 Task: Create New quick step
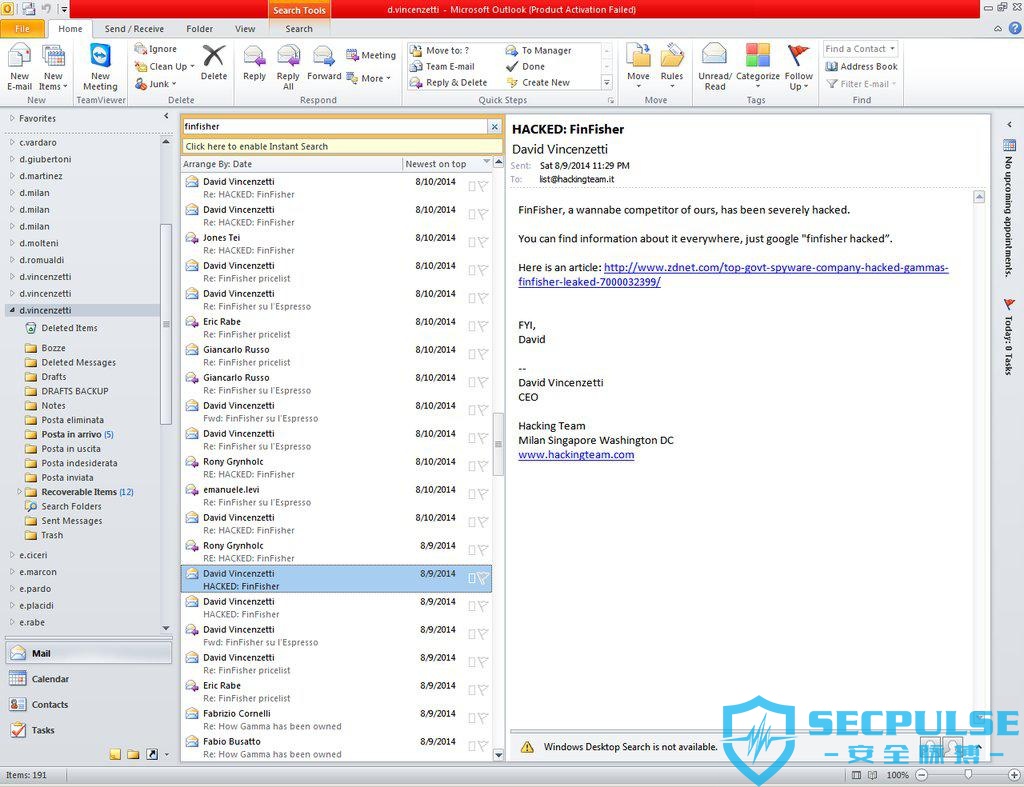pyautogui.click(x=538, y=82)
